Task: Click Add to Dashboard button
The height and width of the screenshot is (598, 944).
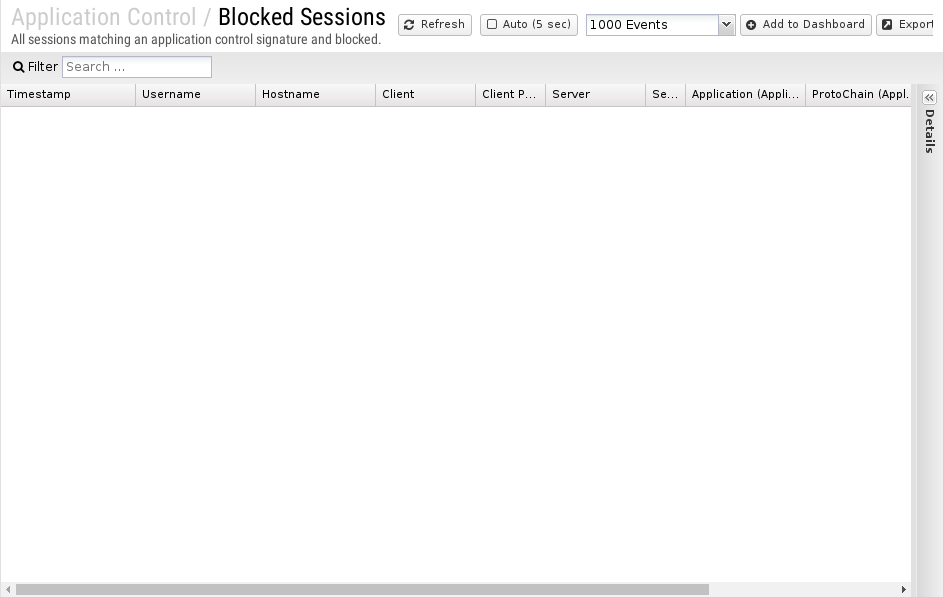Action: (x=806, y=25)
